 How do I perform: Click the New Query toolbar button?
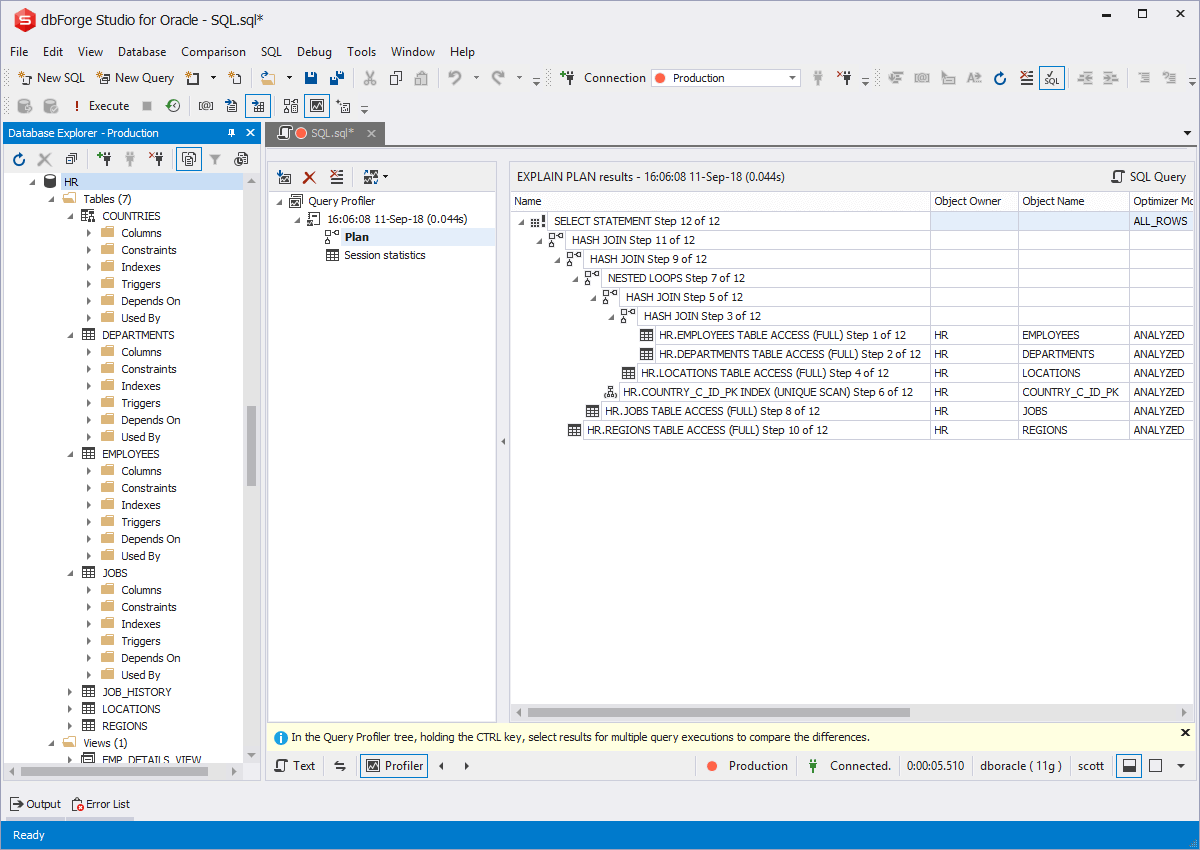135,78
